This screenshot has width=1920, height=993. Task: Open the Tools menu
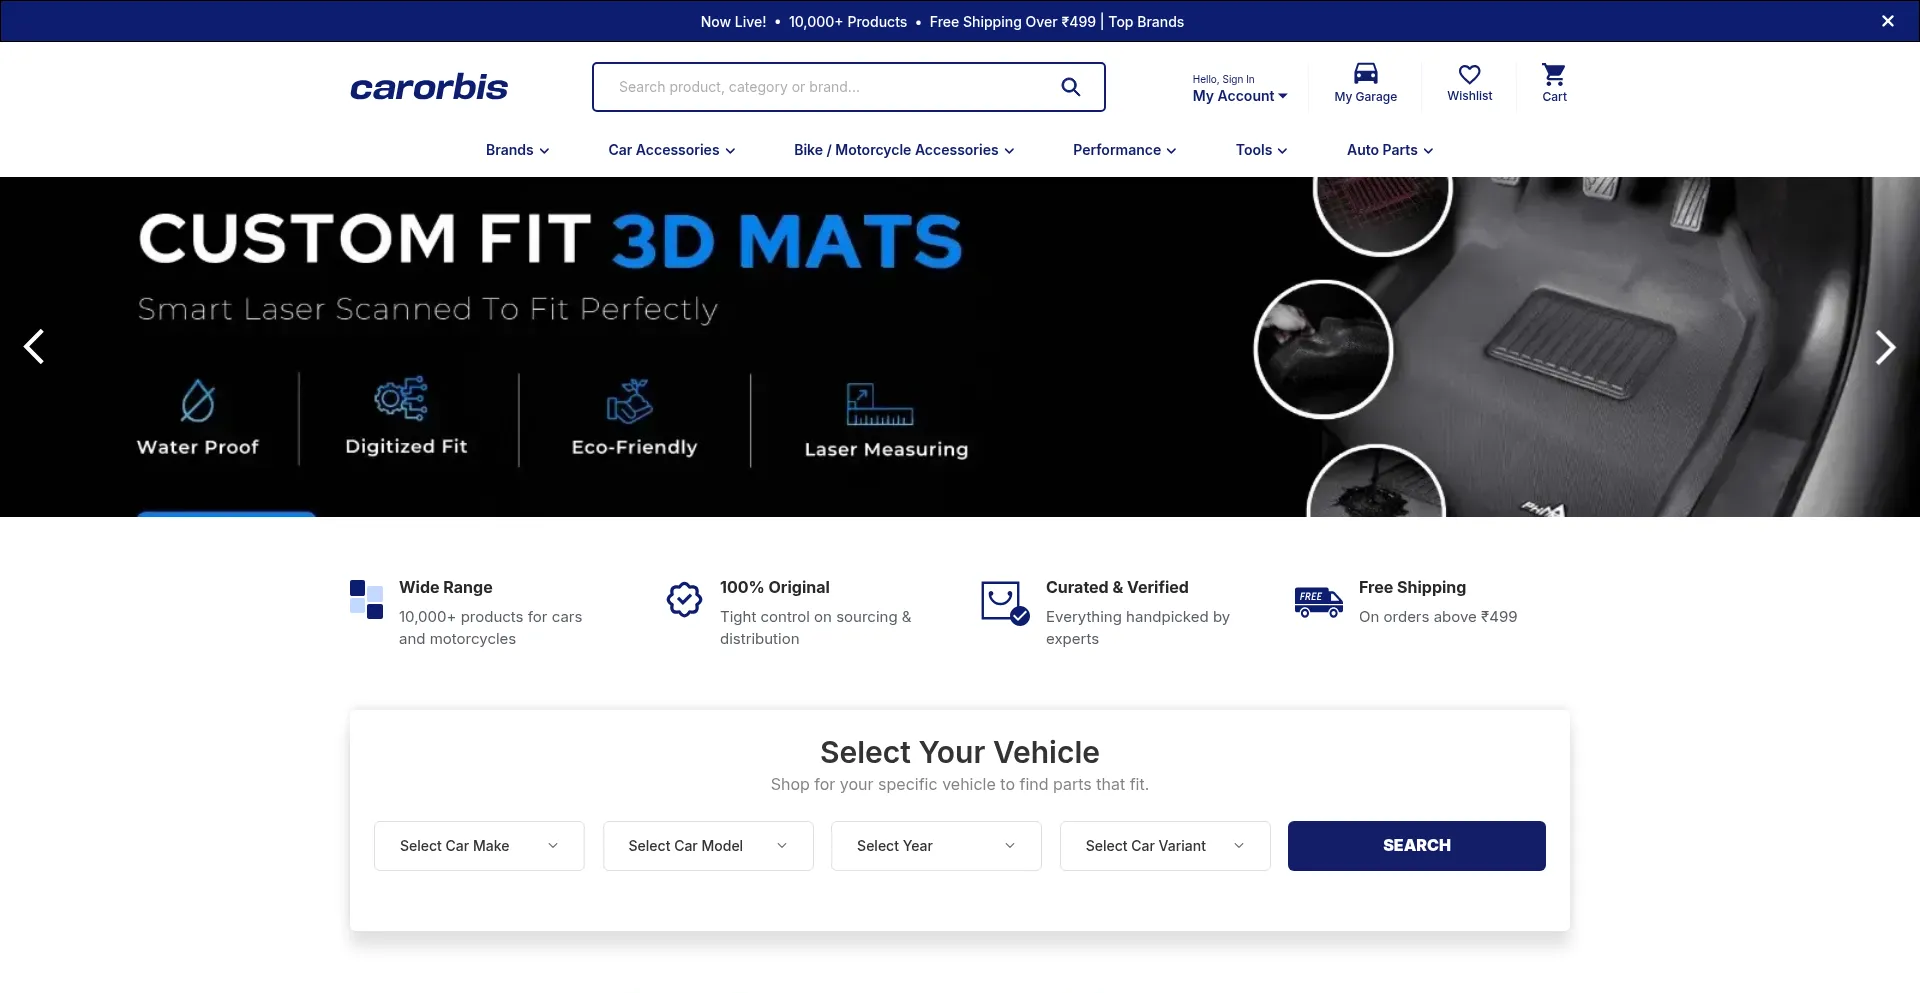[x=1262, y=150]
